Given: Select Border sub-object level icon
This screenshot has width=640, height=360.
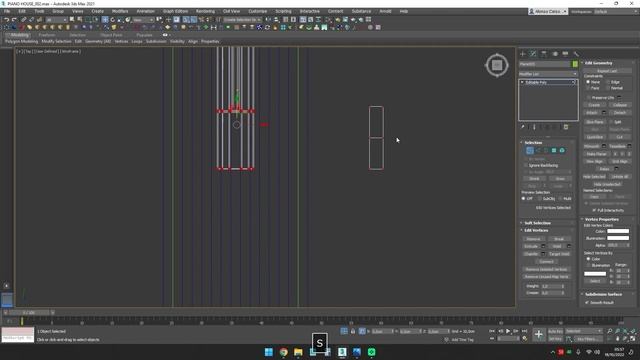Looking at the screenshot, I should [546, 151].
